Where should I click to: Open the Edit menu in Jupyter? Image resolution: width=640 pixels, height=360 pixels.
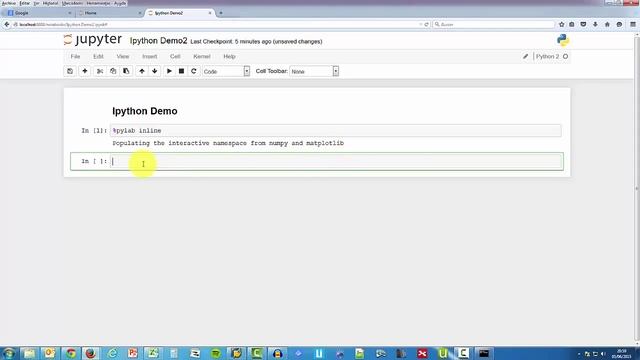[98, 56]
